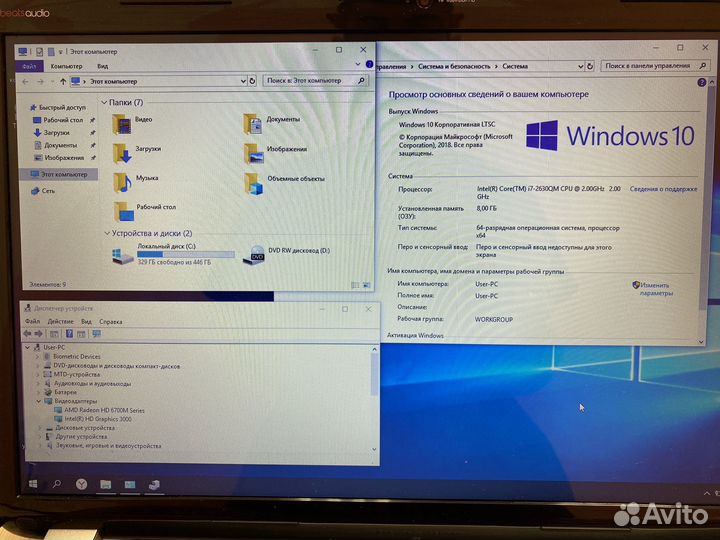Click the Explorer forward arrow
720x540 pixels.
tap(40, 82)
